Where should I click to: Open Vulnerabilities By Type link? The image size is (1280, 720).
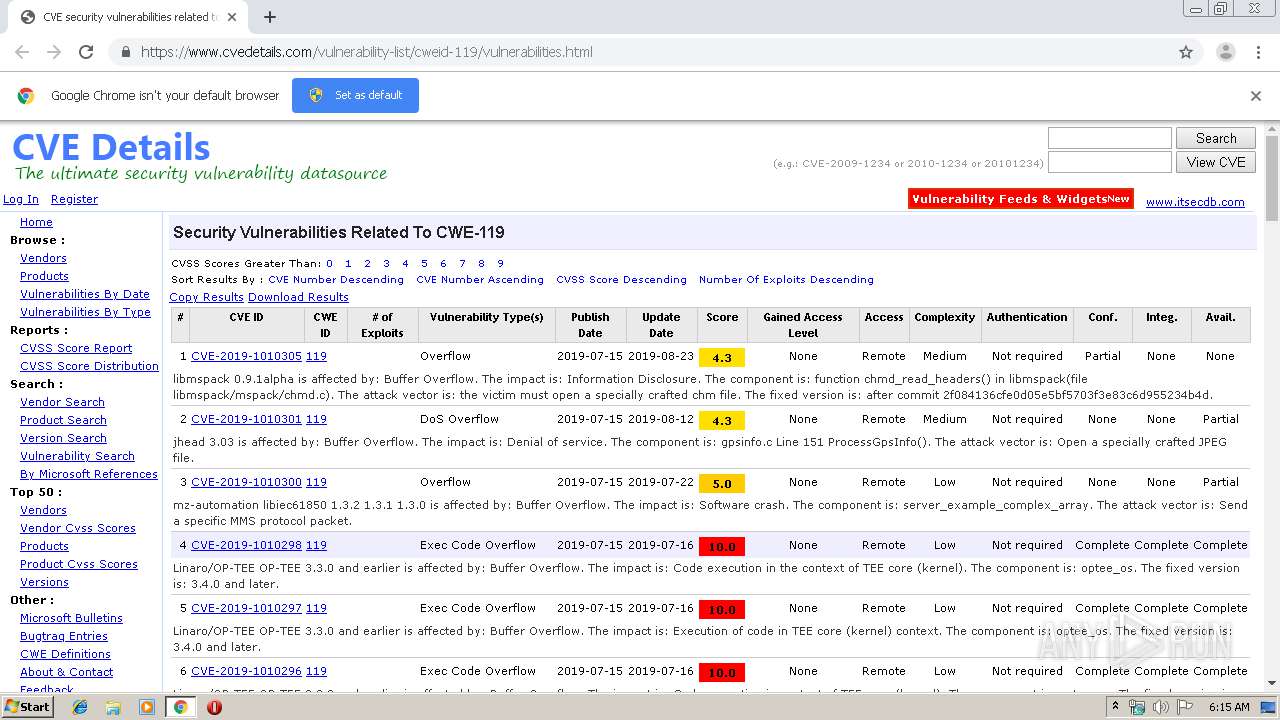click(x=85, y=312)
